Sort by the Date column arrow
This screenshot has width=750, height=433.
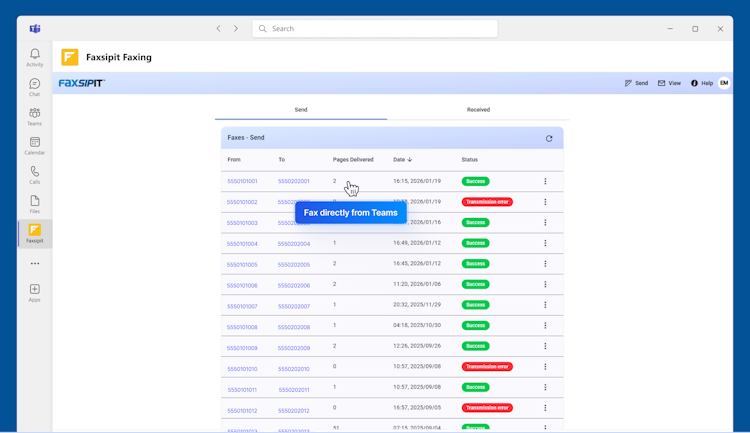coord(410,160)
